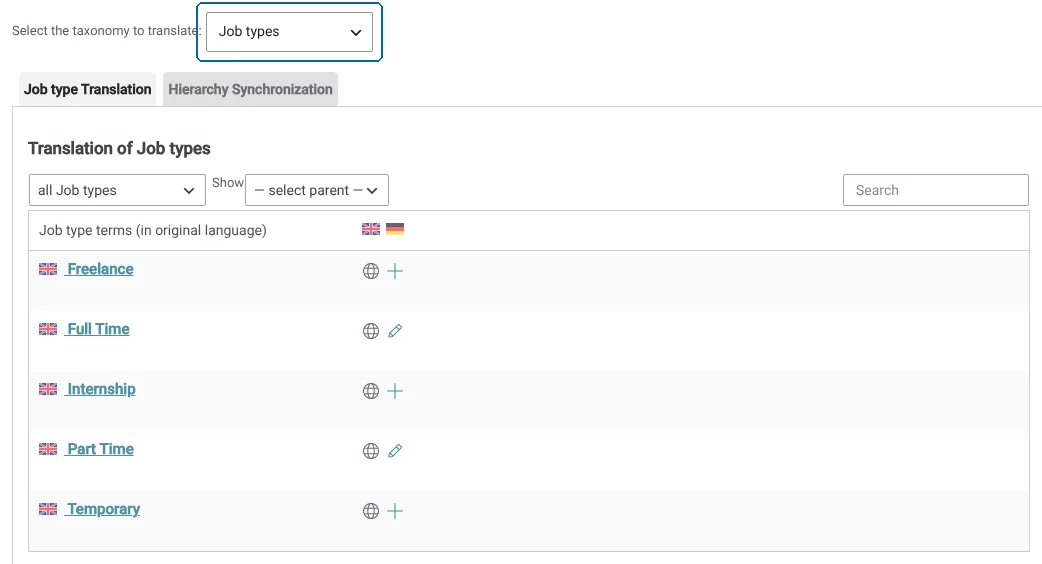The height and width of the screenshot is (564, 1042).
Task: Click the UK flag beside Freelance
Action: point(48,269)
